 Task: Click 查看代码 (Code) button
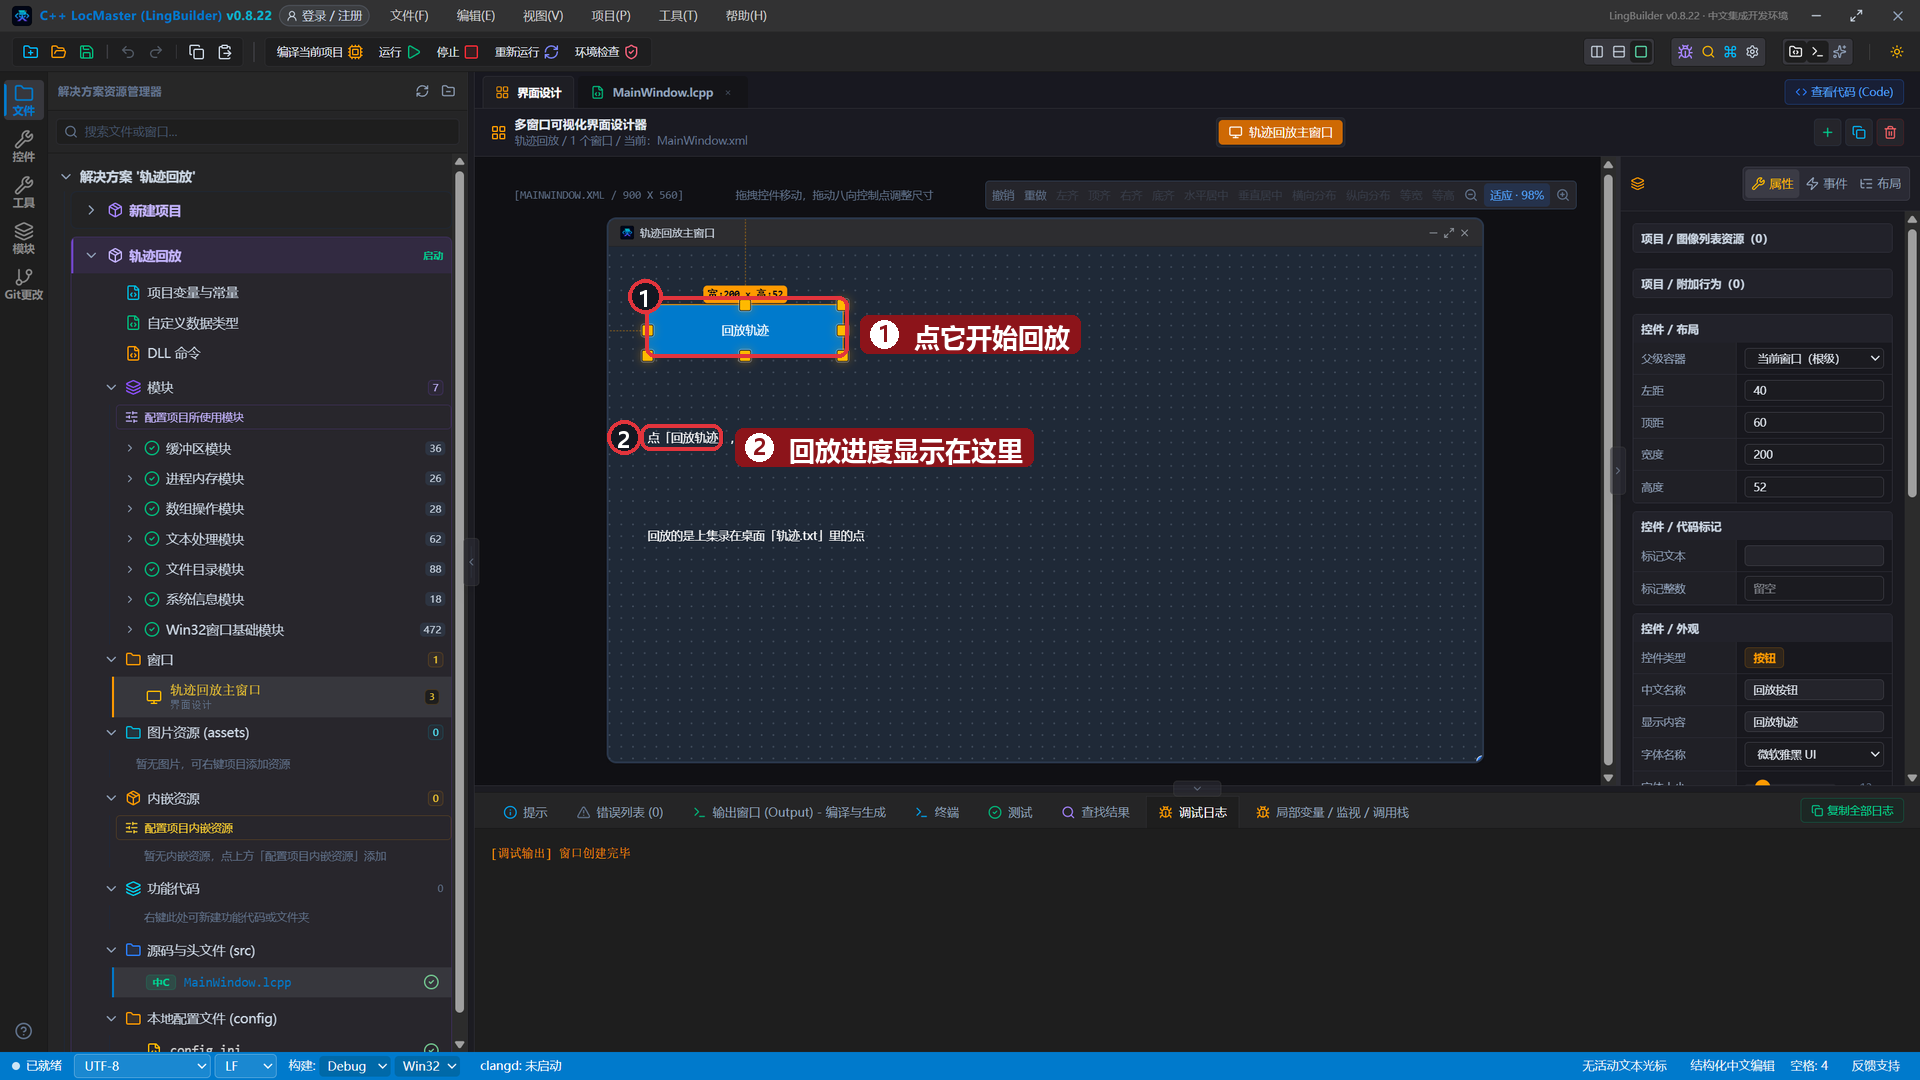click(x=1844, y=92)
